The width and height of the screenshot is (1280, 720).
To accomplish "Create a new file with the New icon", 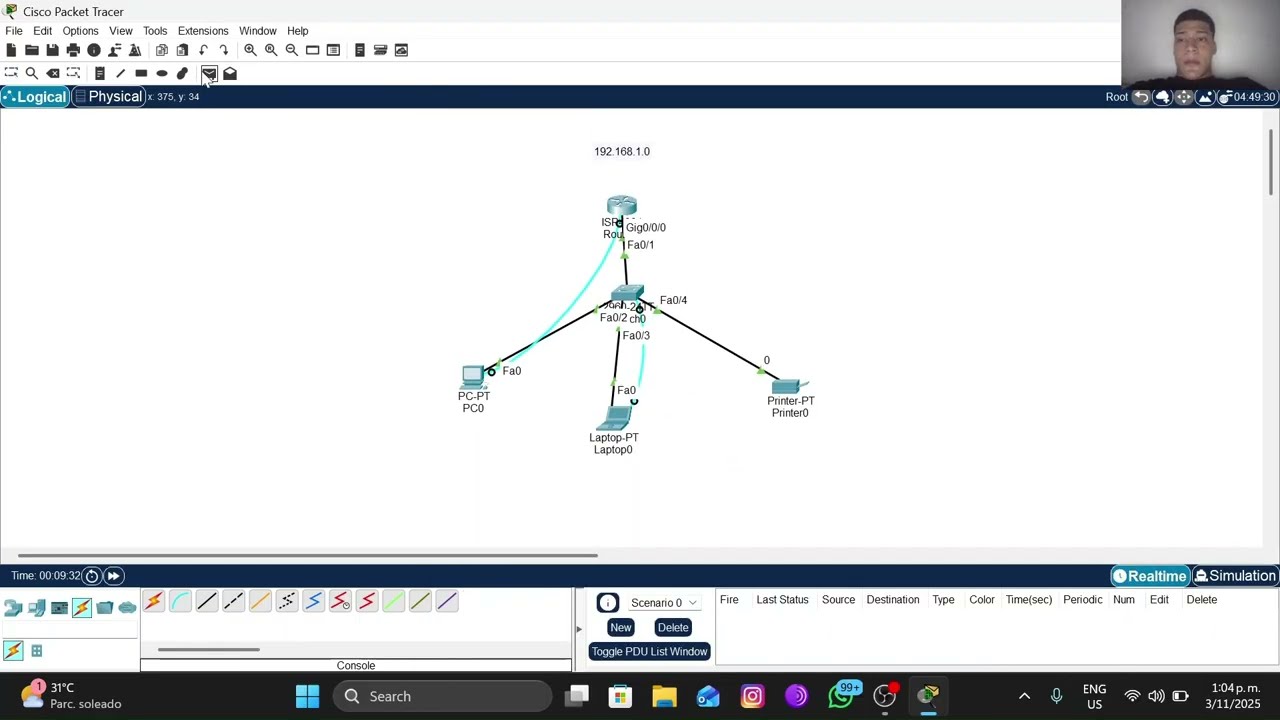I will coord(11,50).
